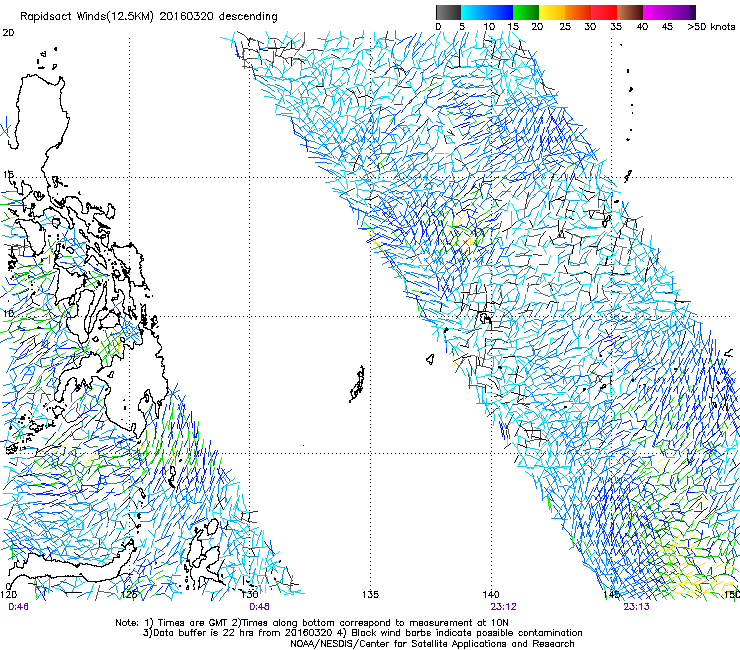Click the purple "23:12" swath time label
The height and width of the screenshot is (650, 740).
point(504,607)
